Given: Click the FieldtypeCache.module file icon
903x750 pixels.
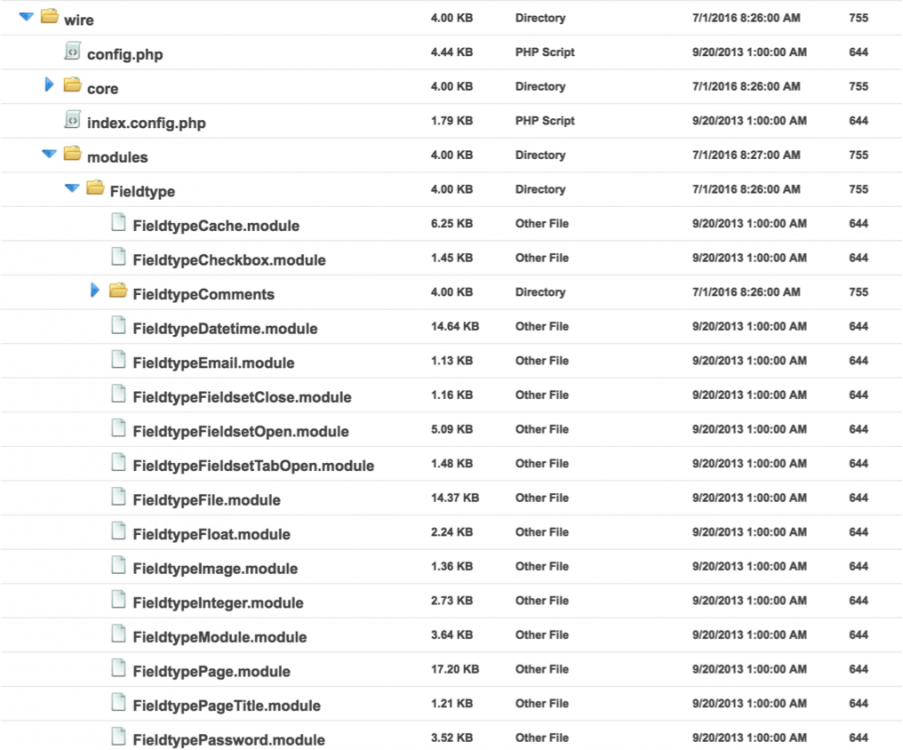Looking at the screenshot, I should (118, 224).
